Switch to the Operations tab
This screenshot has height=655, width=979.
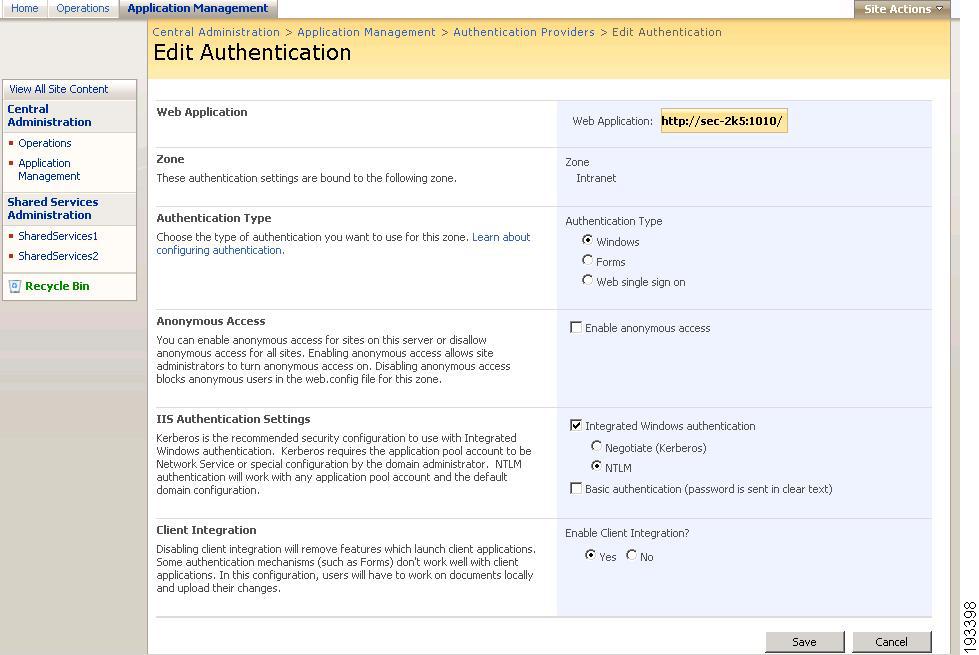[82, 9]
